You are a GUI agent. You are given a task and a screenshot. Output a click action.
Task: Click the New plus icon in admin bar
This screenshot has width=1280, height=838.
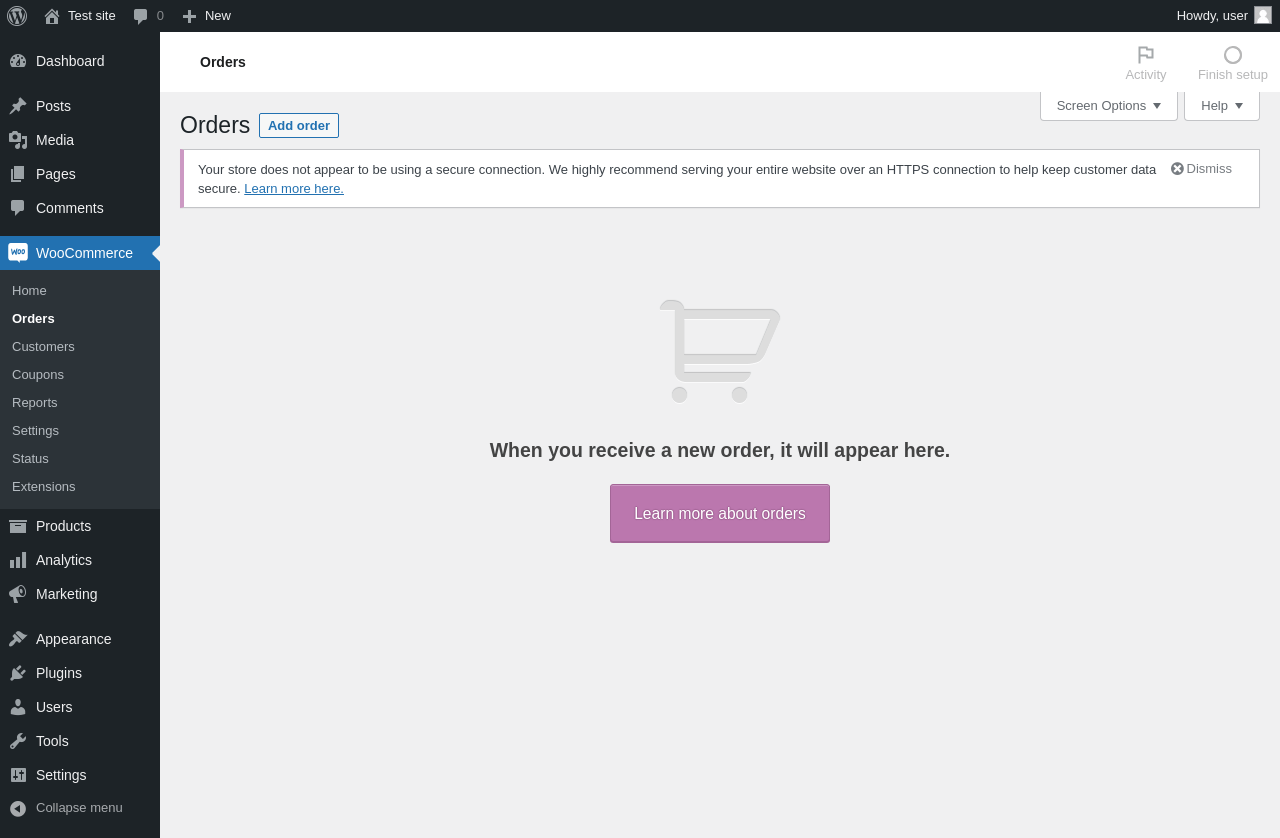189,16
